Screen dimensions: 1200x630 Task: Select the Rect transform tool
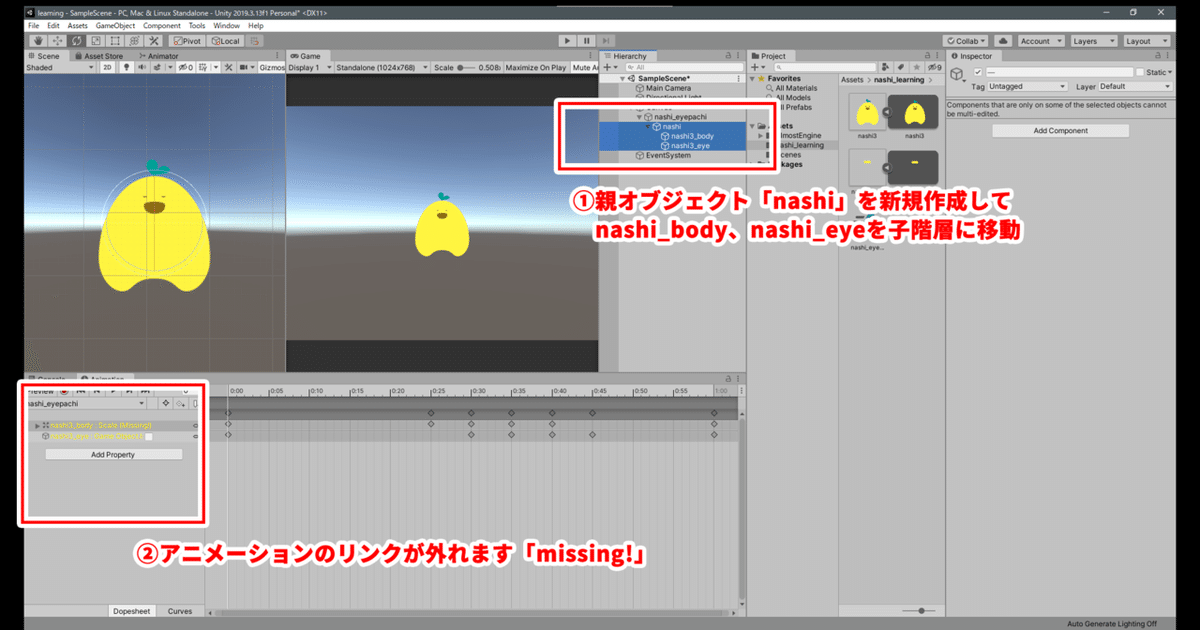114,41
